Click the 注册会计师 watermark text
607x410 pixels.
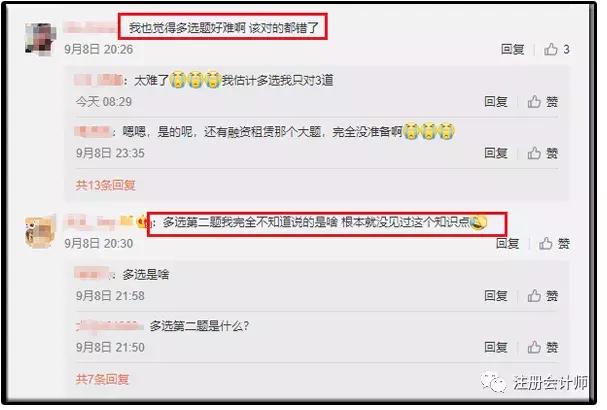pos(550,383)
